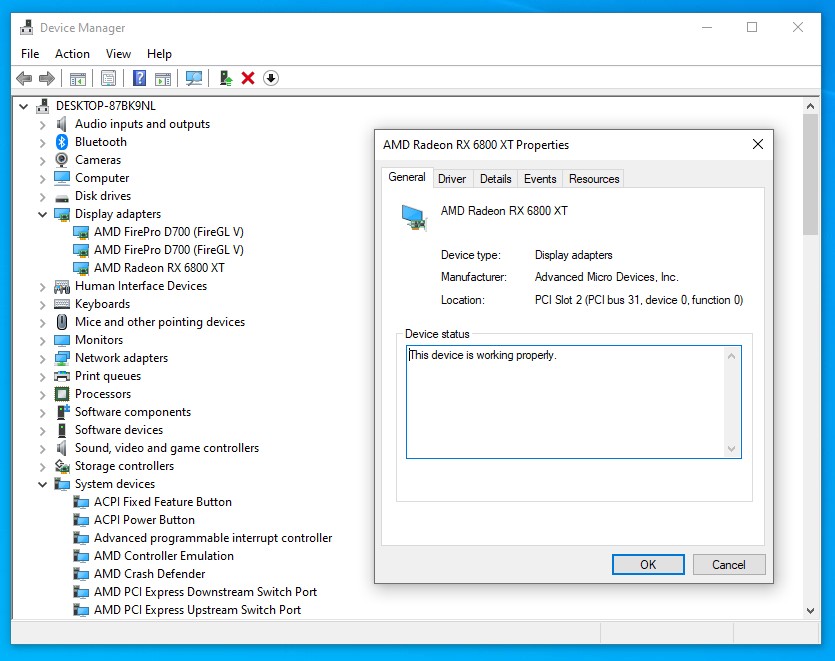Click Scan for hardware changes monitor icon
This screenshot has height=661, width=835.
(x=194, y=78)
